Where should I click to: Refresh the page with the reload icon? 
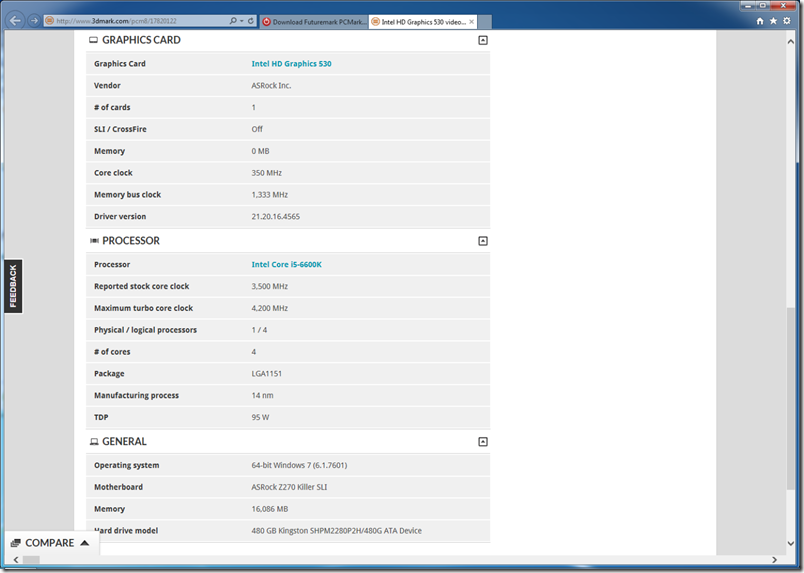click(251, 21)
